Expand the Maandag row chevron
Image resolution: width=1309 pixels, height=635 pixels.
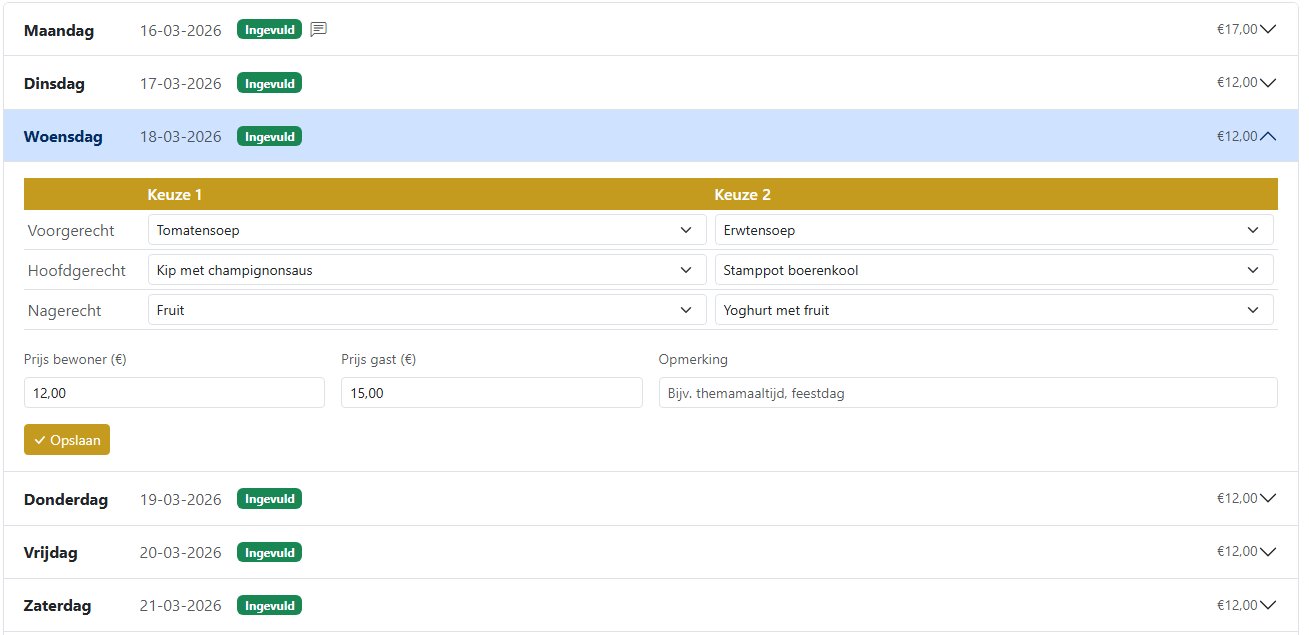(1268, 29)
